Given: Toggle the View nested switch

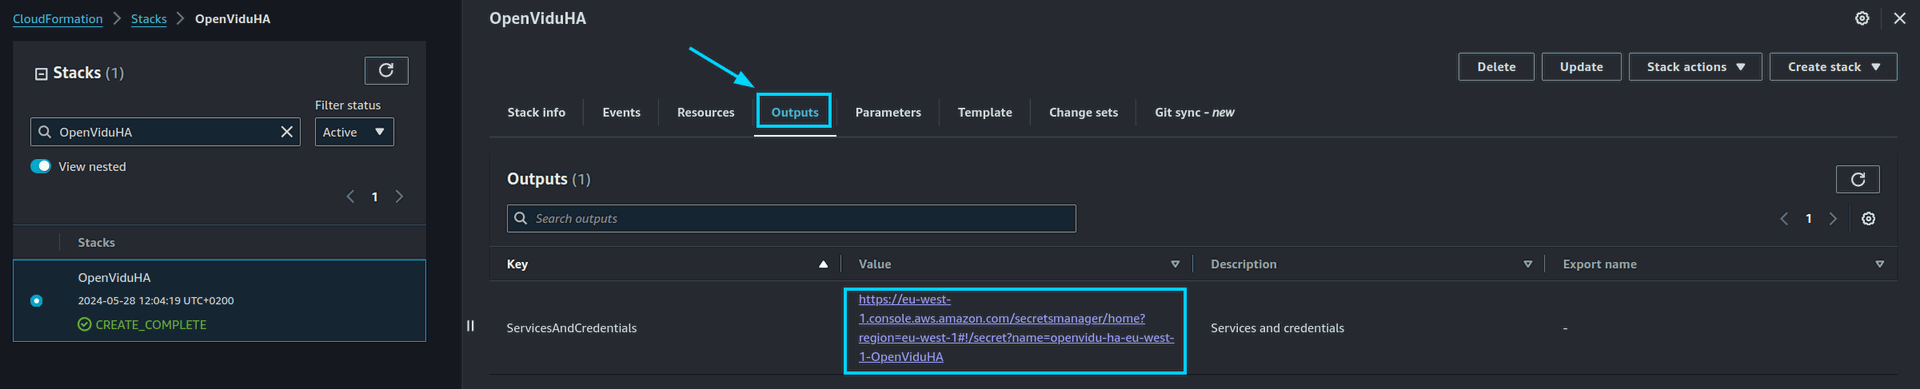Looking at the screenshot, I should point(41,166).
